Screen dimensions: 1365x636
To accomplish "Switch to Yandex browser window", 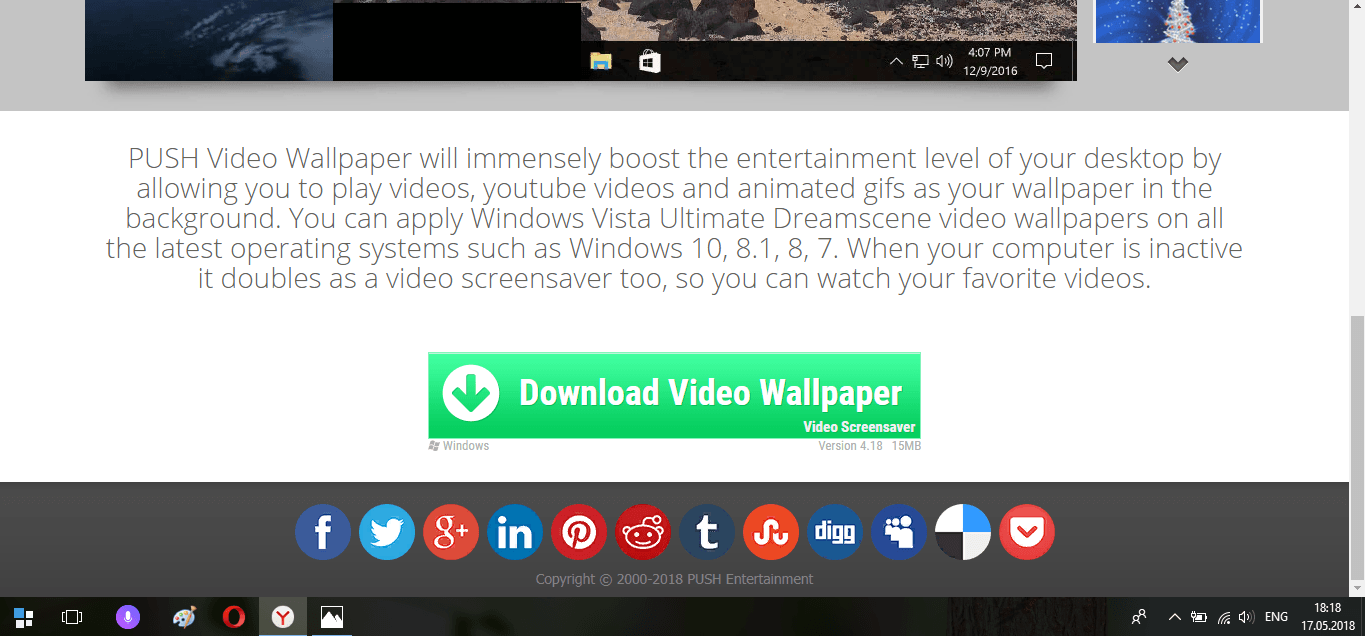I will point(283,617).
